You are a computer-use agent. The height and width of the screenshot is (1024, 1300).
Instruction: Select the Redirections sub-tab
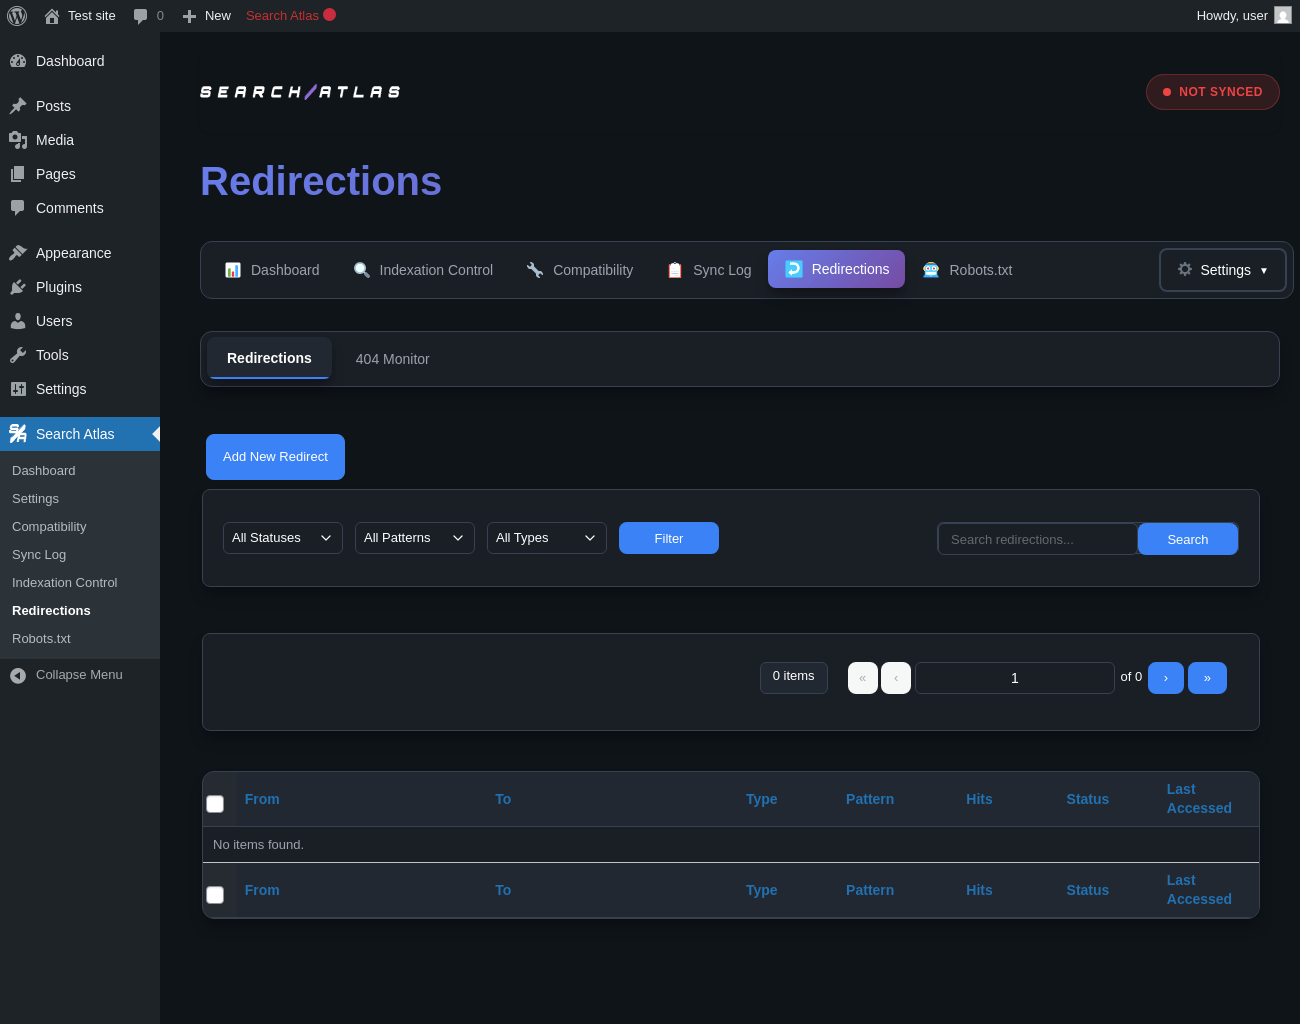tap(269, 358)
